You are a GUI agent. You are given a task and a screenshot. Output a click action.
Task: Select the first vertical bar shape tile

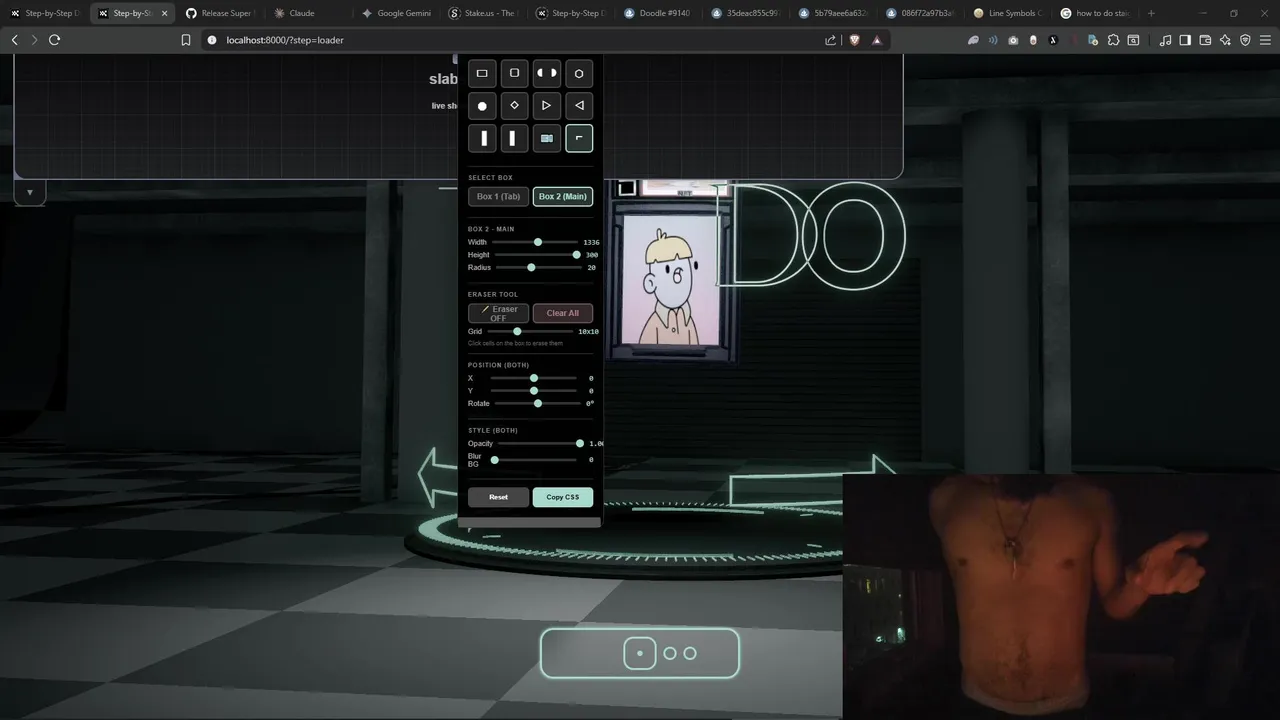tap(482, 138)
